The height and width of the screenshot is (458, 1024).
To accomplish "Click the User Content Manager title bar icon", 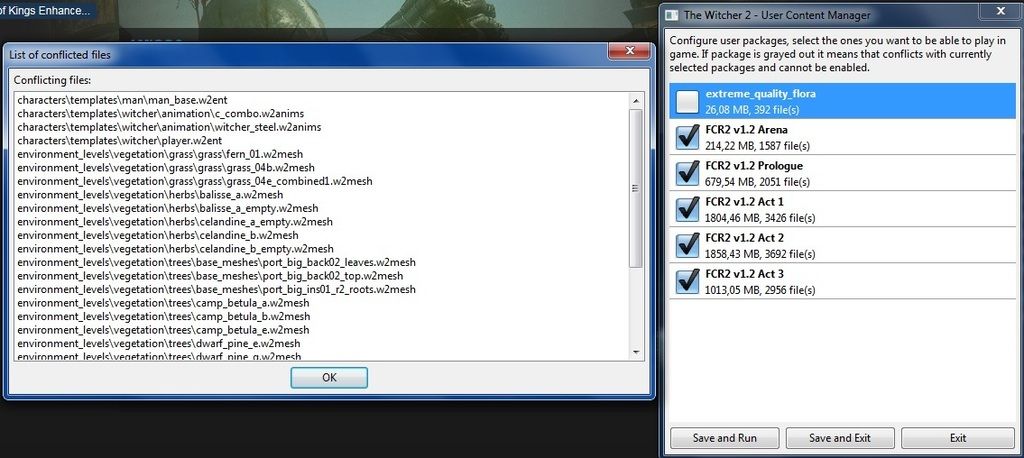I will (673, 14).
